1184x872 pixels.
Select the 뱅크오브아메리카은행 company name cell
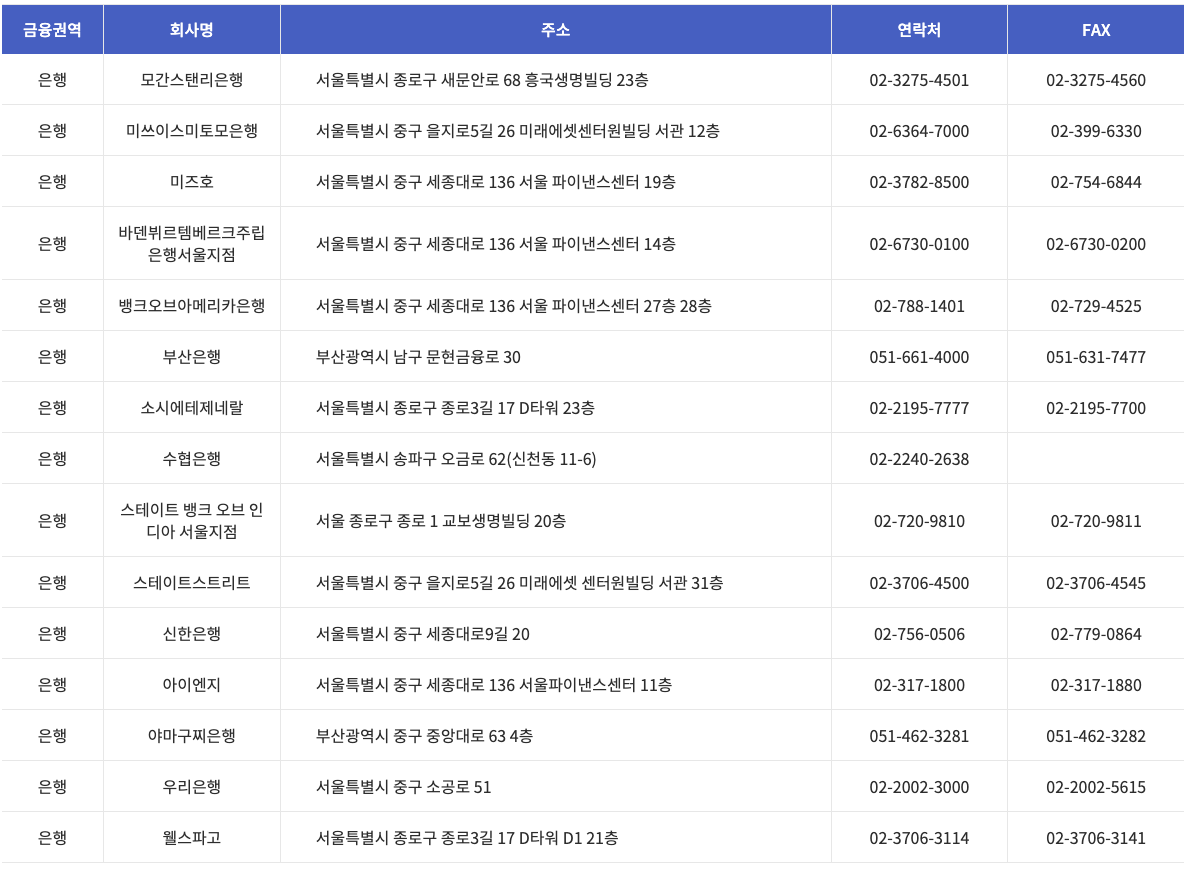click(192, 306)
